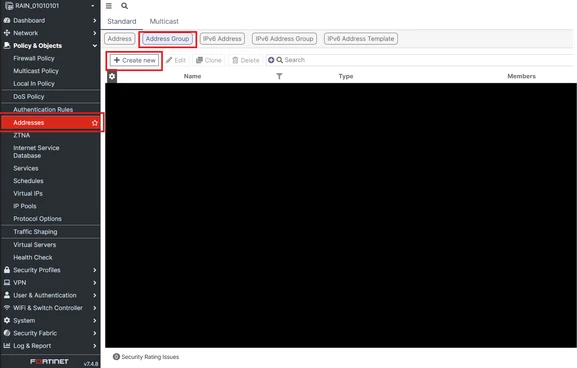This screenshot has width=577, height=368.
Task: Sort by the Type column header
Action: point(346,76)
